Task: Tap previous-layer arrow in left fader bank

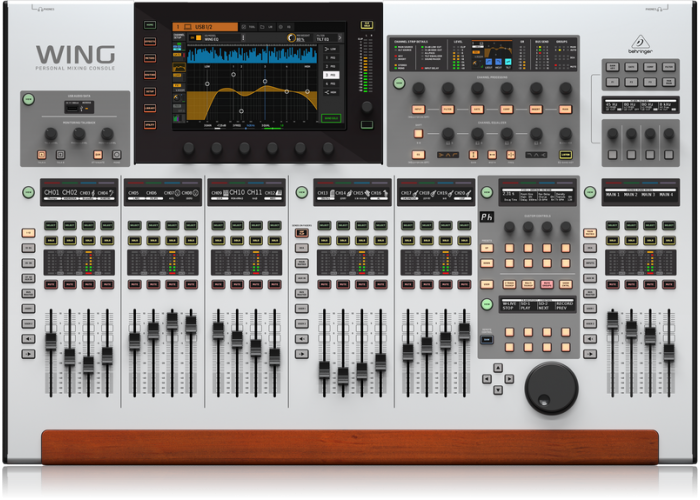Action: pos(28,339)
